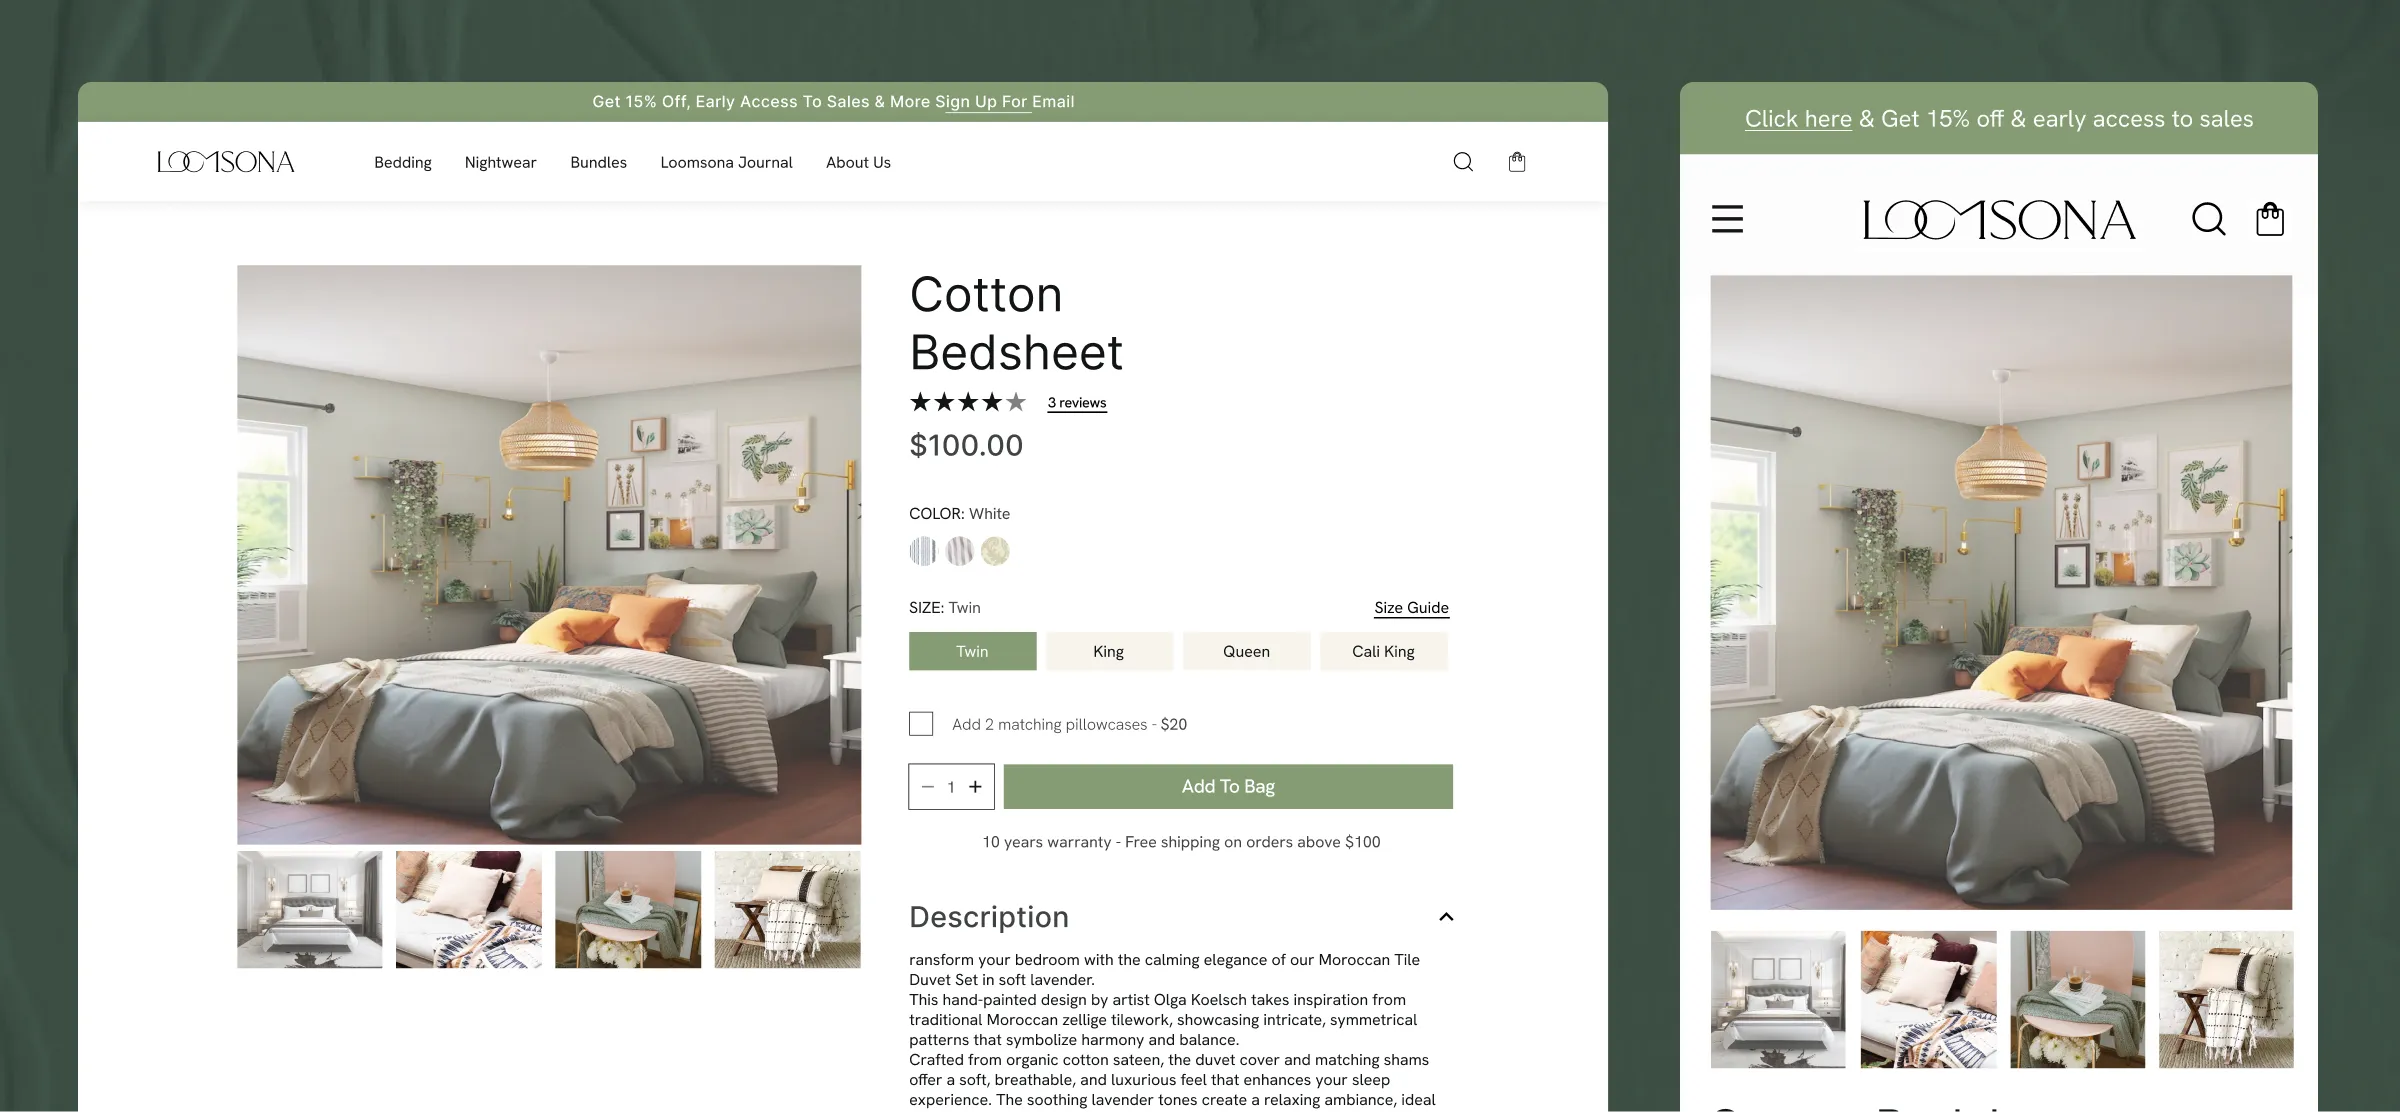The height and width of the screenshot is (1112, 2400).
Task: Check the Add 2 matching pillowcases box
Action: [x=921, y=724]
